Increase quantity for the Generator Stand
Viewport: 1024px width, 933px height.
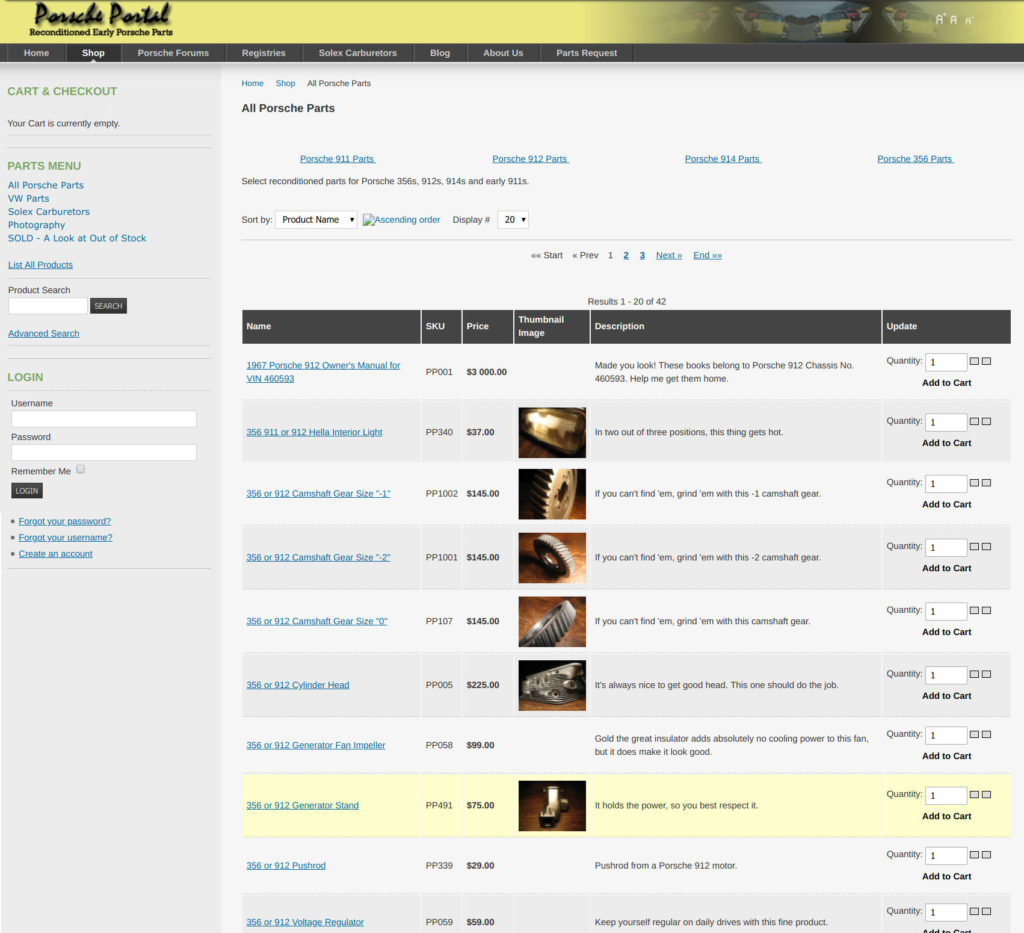click(x=974, y=794)
